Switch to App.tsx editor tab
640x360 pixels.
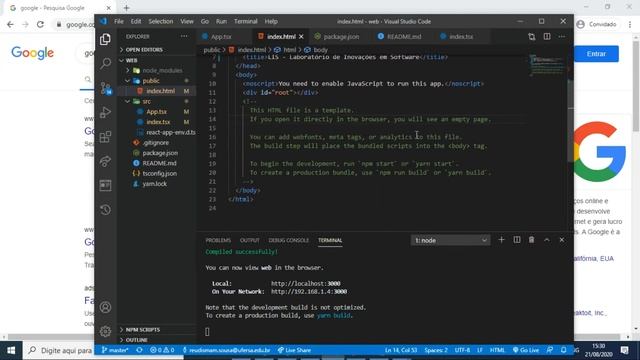click(x=221, y=36)
